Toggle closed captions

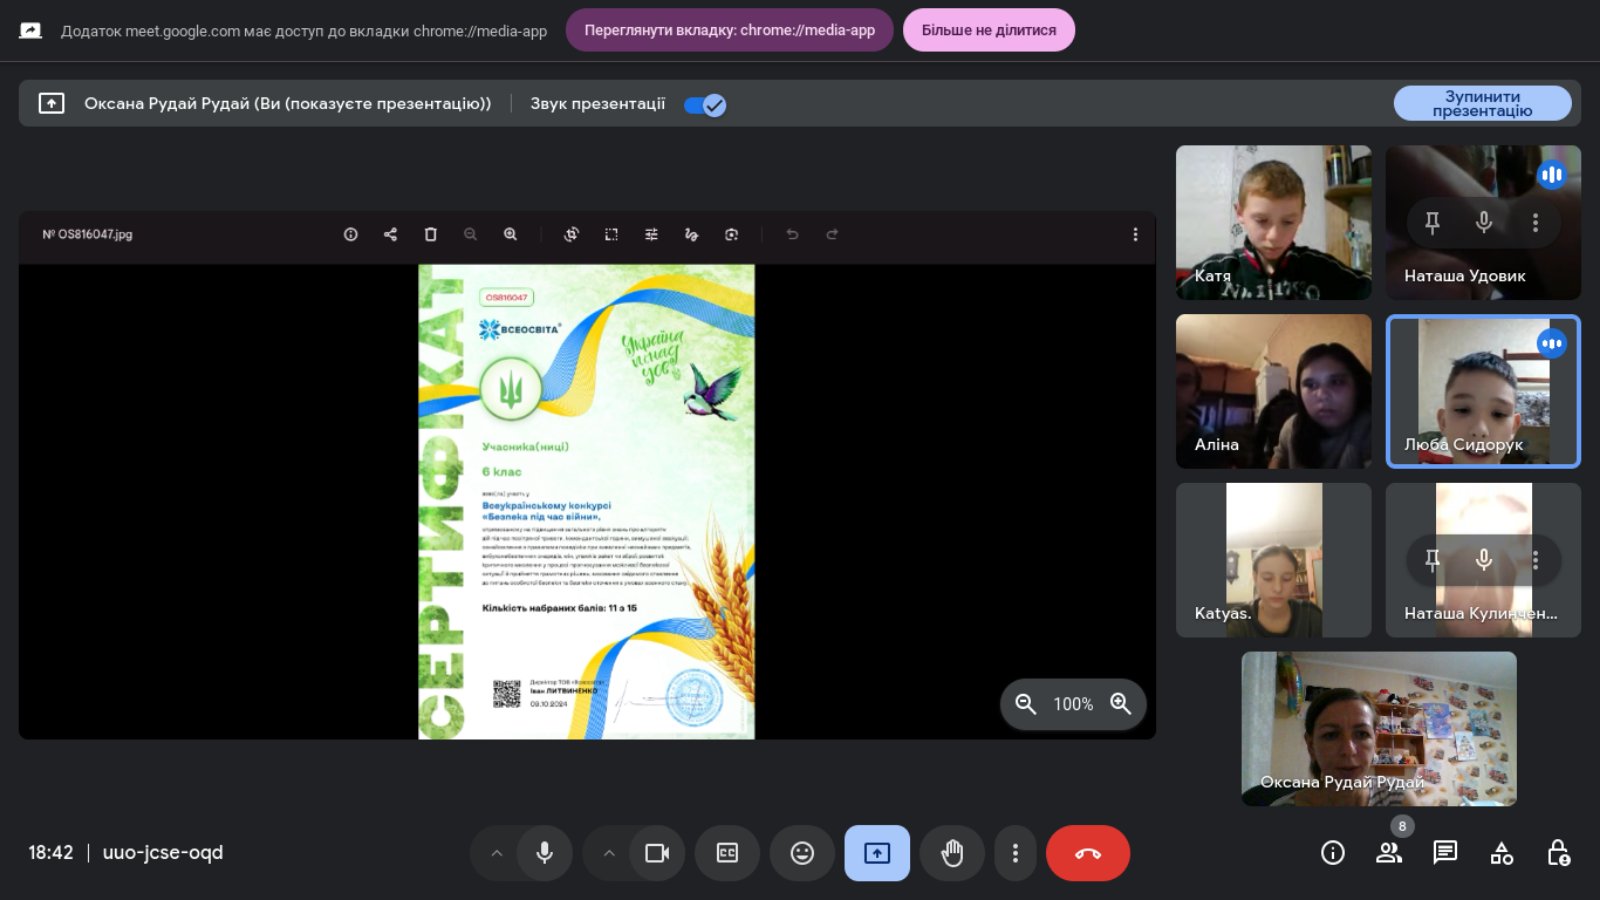(x=727, y=853)
